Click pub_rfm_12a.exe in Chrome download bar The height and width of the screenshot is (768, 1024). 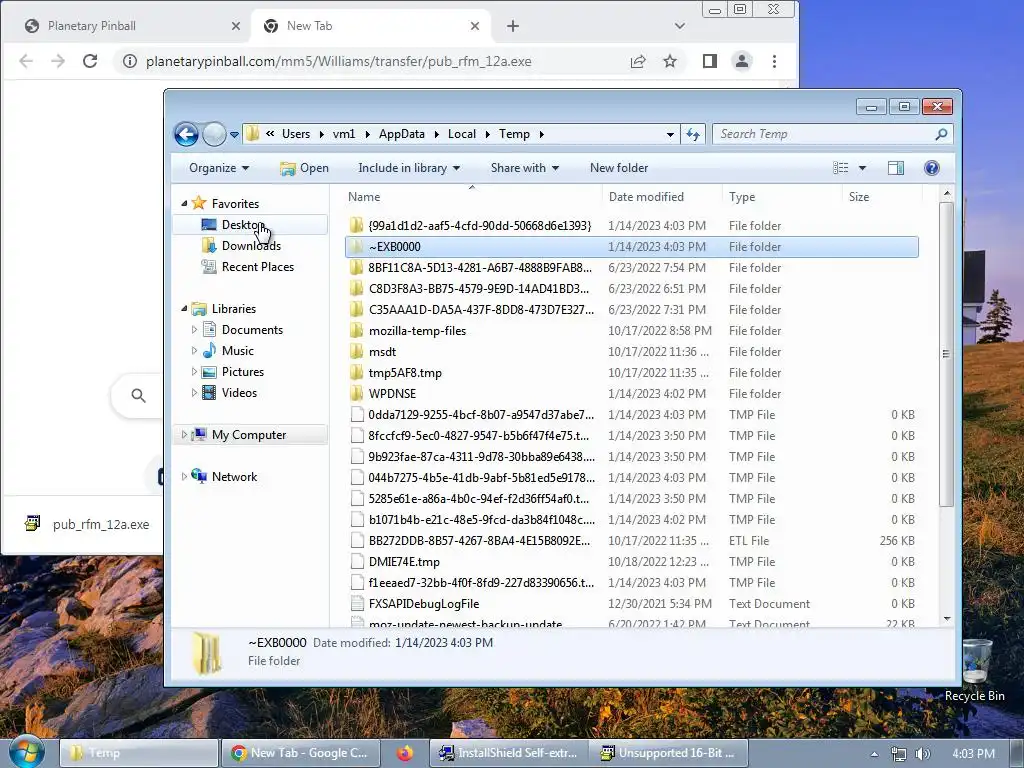88,524
